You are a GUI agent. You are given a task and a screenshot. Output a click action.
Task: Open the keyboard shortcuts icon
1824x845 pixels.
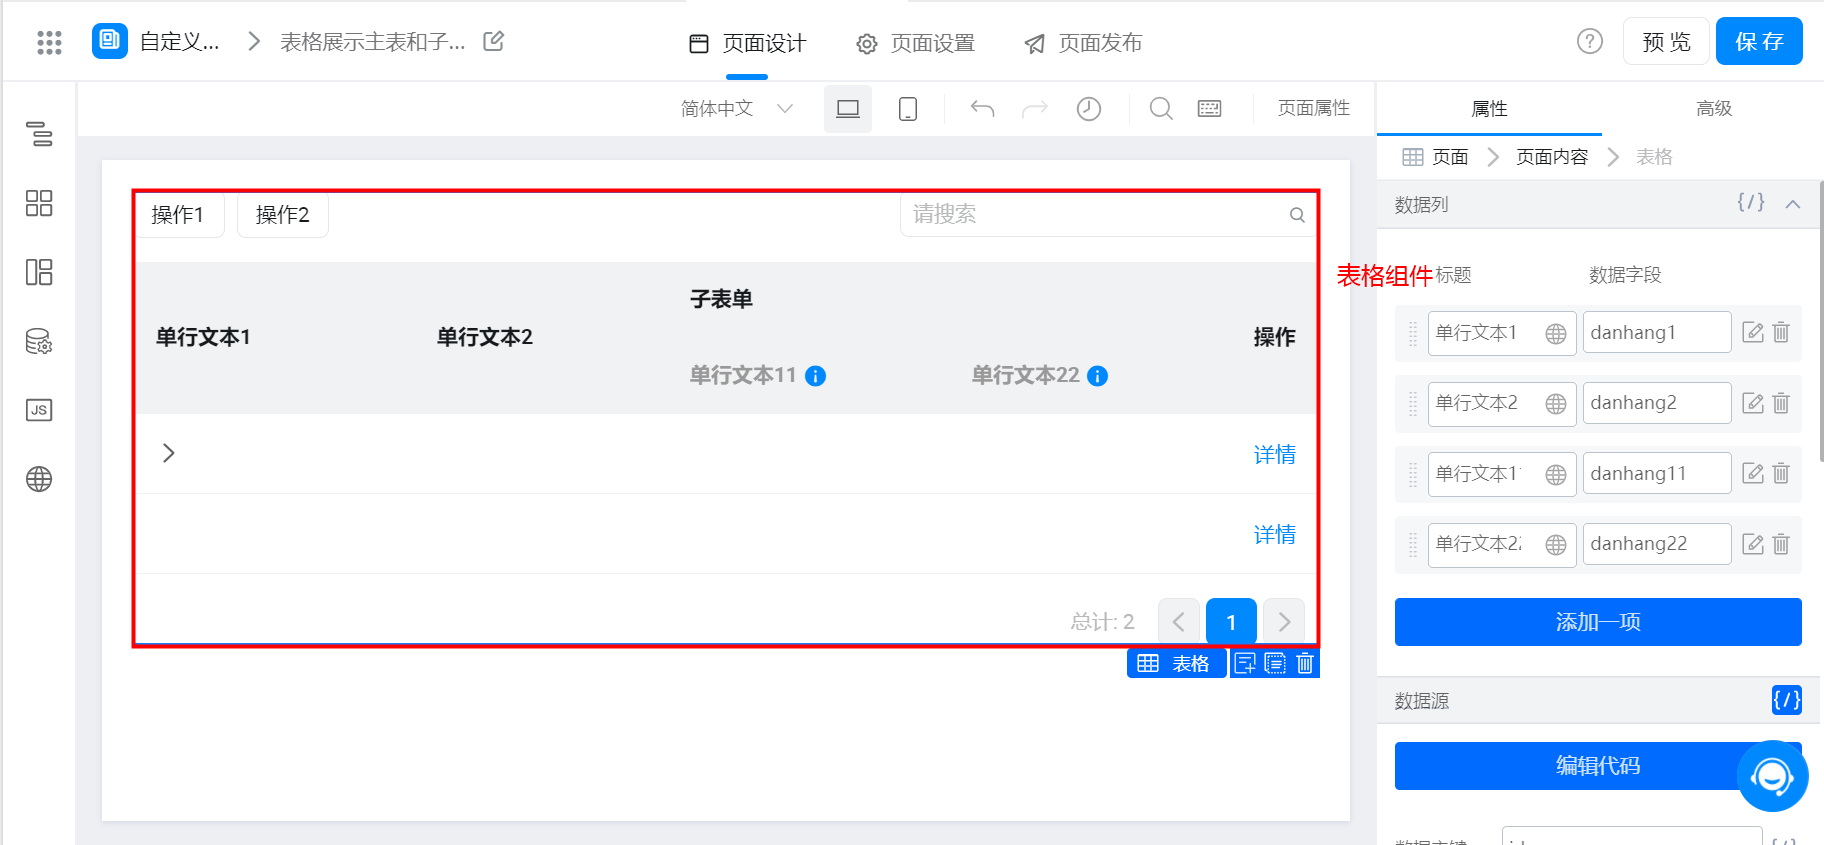(x=1210, y=108)
